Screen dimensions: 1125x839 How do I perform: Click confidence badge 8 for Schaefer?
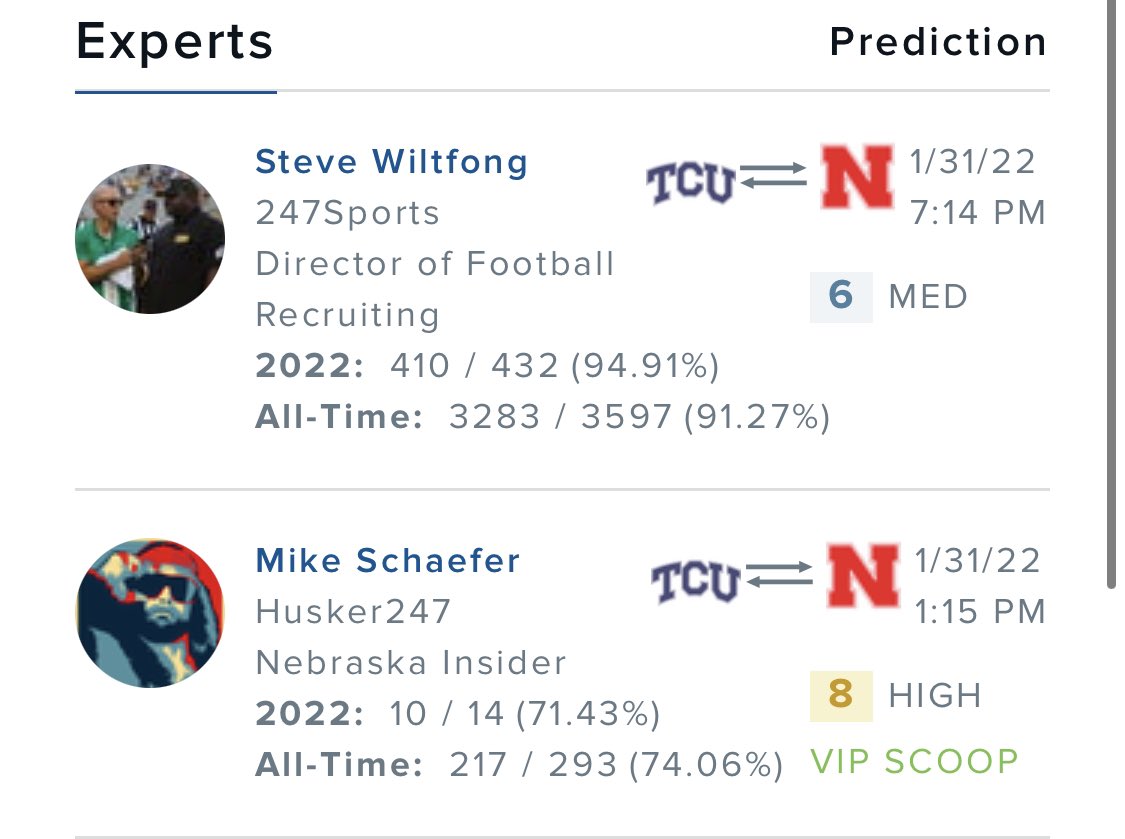[x=842, y=696]
